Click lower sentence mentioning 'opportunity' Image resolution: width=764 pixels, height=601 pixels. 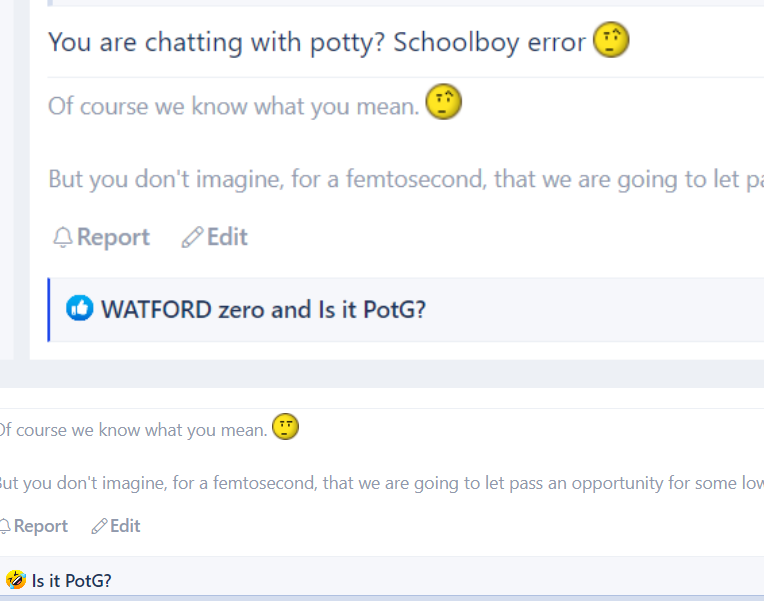tap(382, 483)
